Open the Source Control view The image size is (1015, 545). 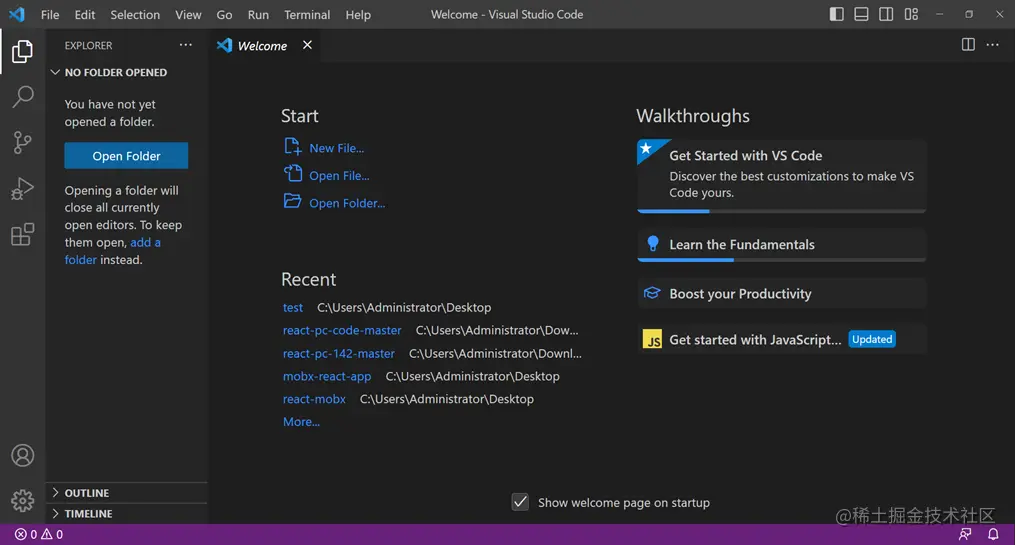click(22, 143)
